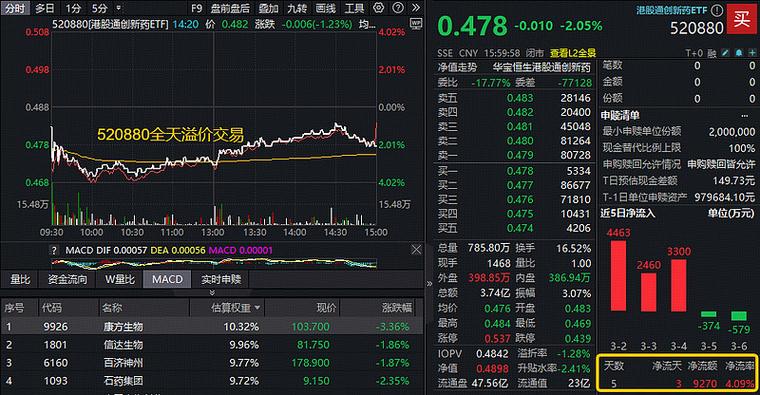Click the 3-2 net inflow bar 4463
This screenshot has width=760, height=395.
point(618,275)
